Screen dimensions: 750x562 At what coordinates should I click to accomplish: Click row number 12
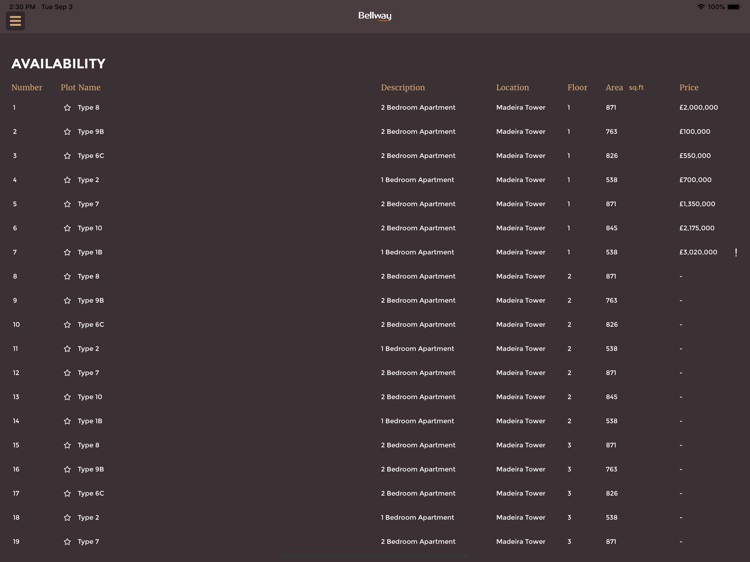(16, 373)
